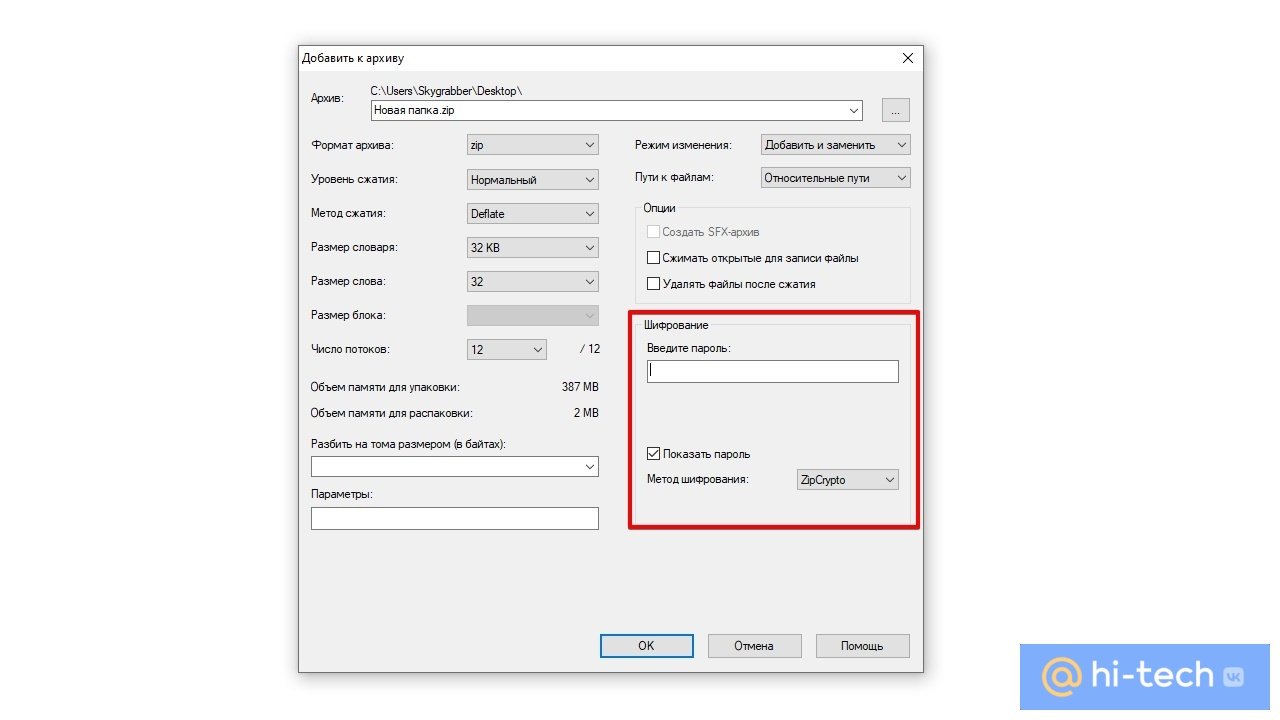This screenshot has width=1280, height=720.
Task: Click the 2 MB unpacking memory value
Action: (586, 412)
